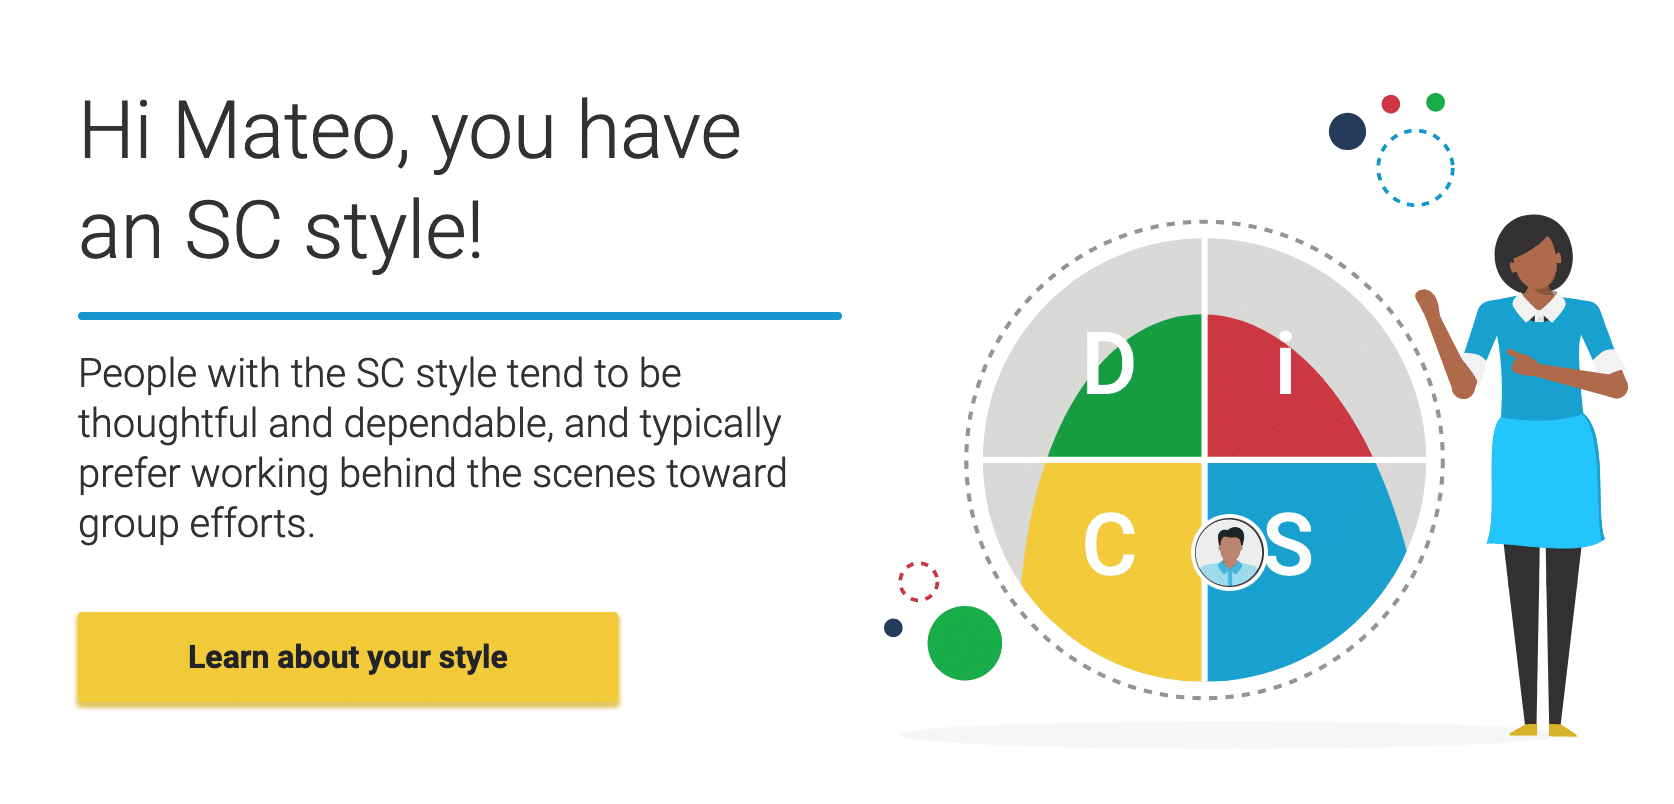The width and height of the screenshot is (1674, 804).
Task: Click the large green decorative circle
Action: (964, 643)
